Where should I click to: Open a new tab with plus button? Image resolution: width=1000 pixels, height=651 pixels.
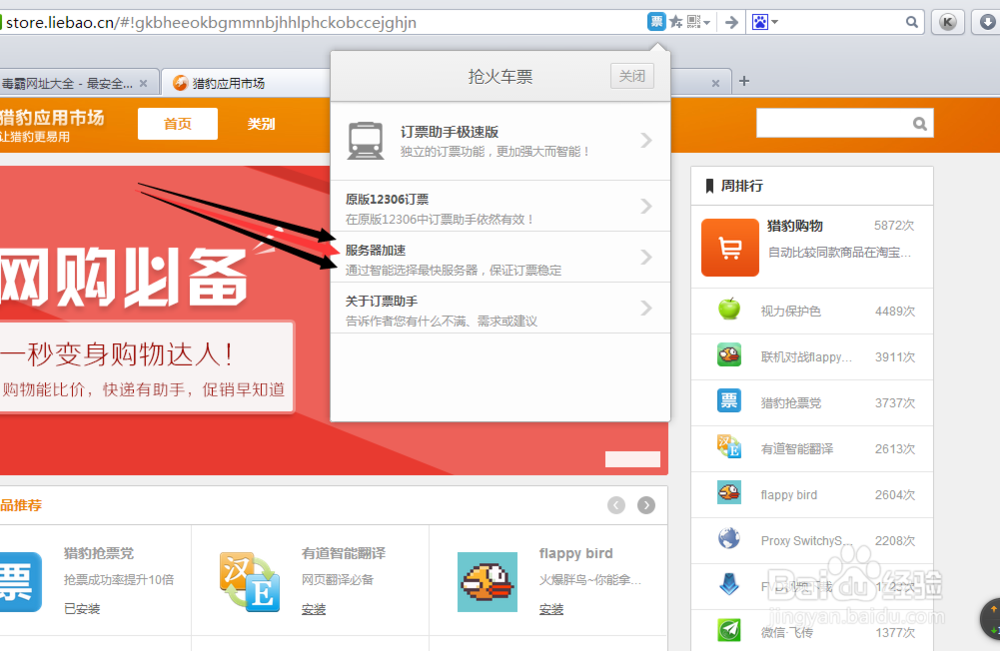pyautogui.click(x=744, y=81)
